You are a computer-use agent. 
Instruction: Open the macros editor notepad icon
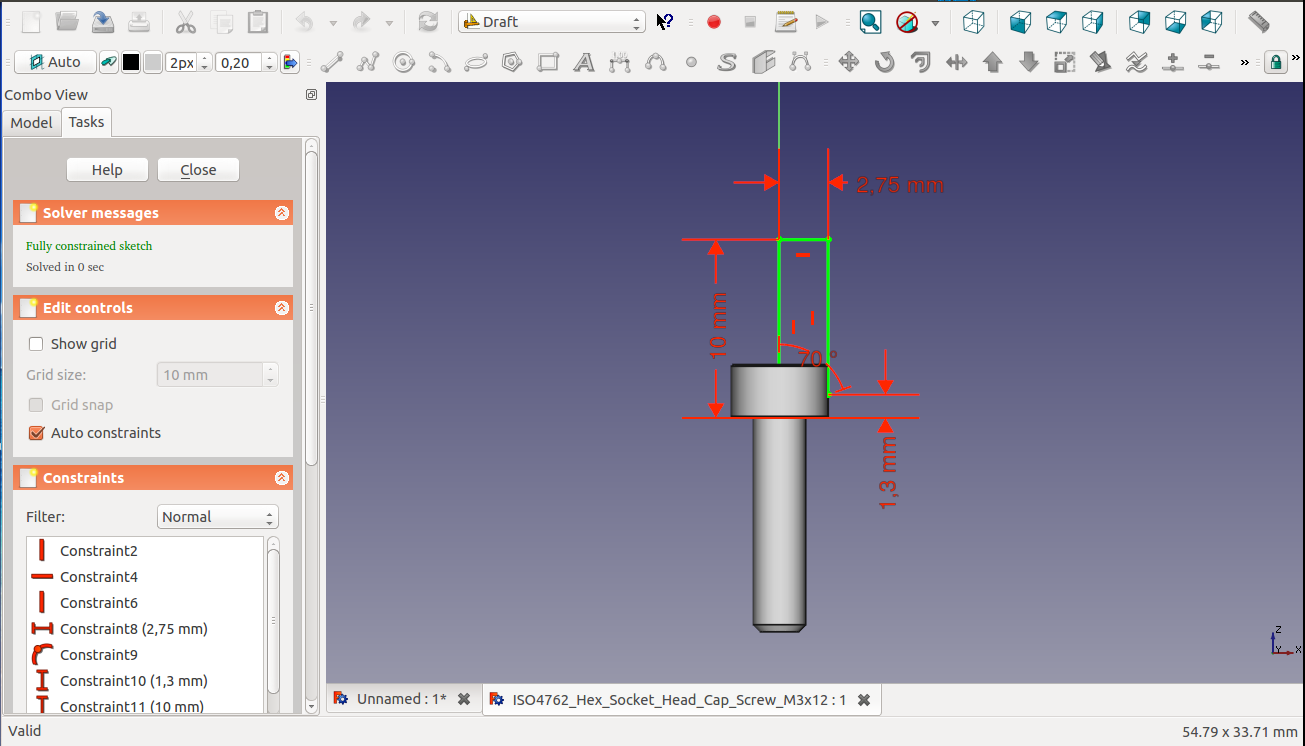click(x=786, y=22)
